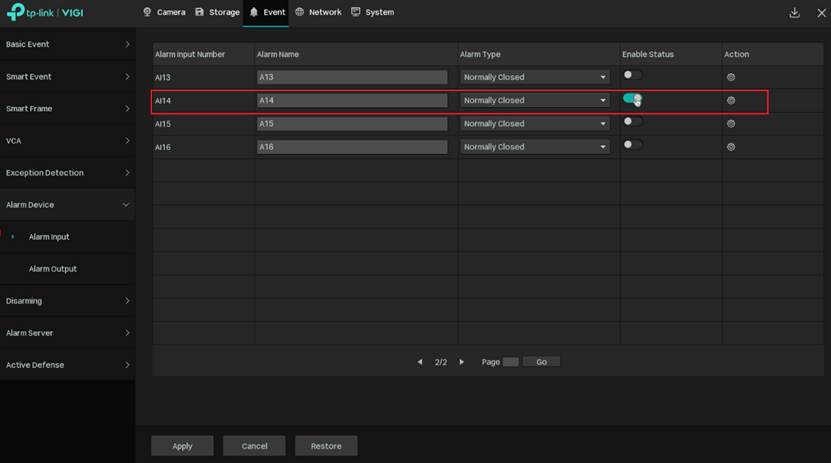Click the Apply button
831x463 pixels.
click(182, 446)
